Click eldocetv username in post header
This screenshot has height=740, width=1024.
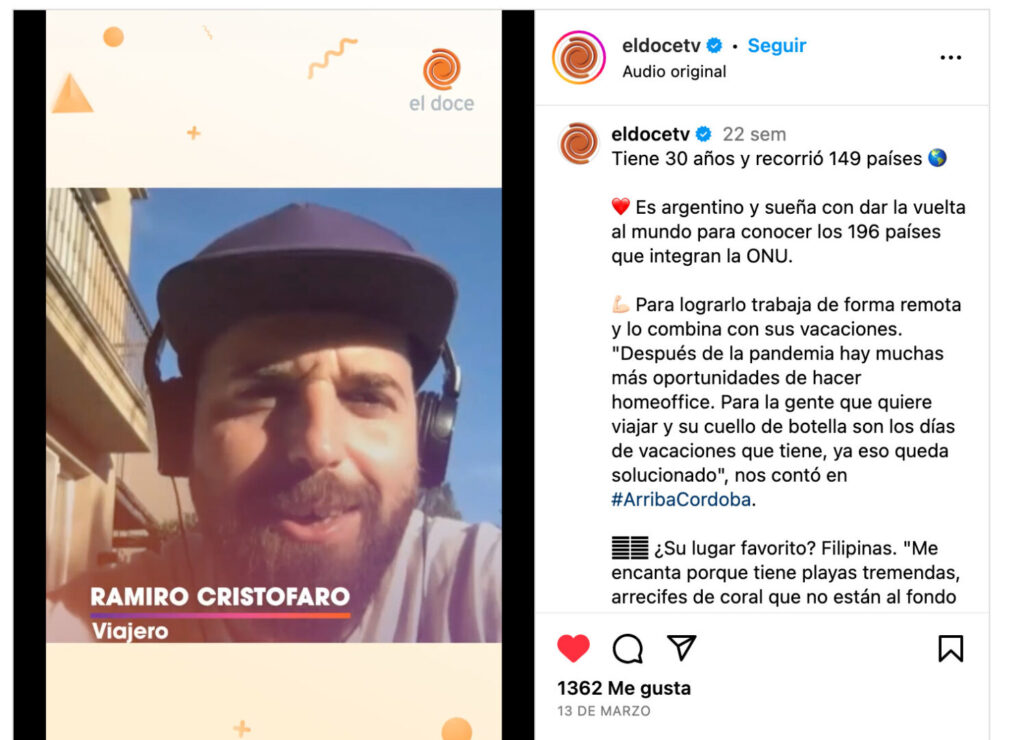(x=661, y=45)
